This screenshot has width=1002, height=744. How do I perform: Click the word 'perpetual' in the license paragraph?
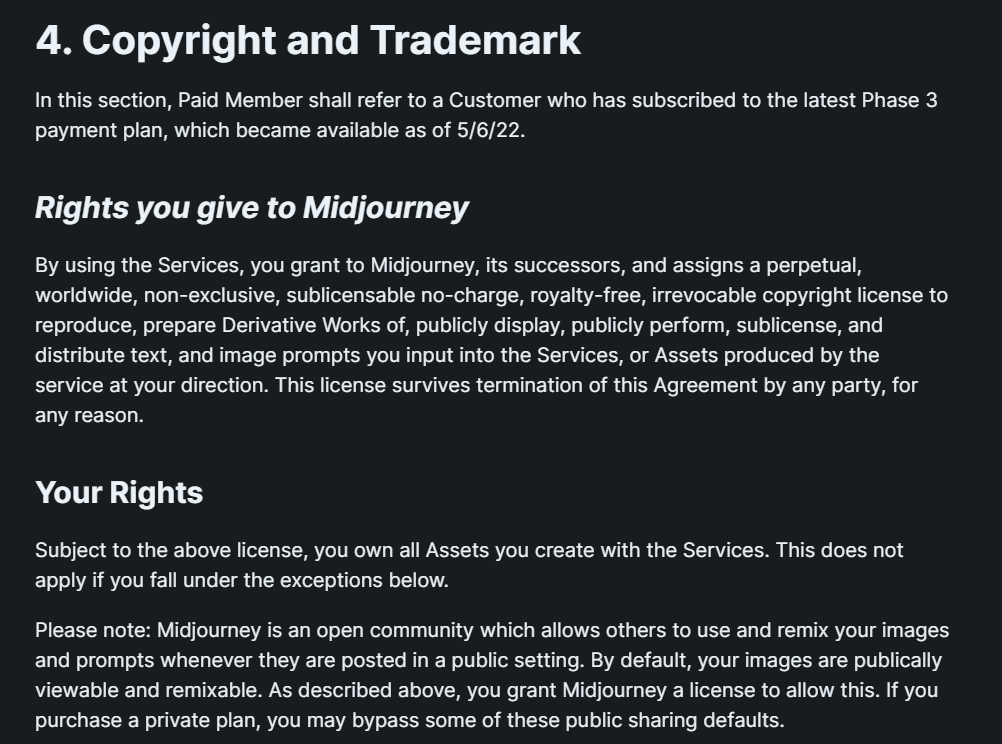pos(812,266)
